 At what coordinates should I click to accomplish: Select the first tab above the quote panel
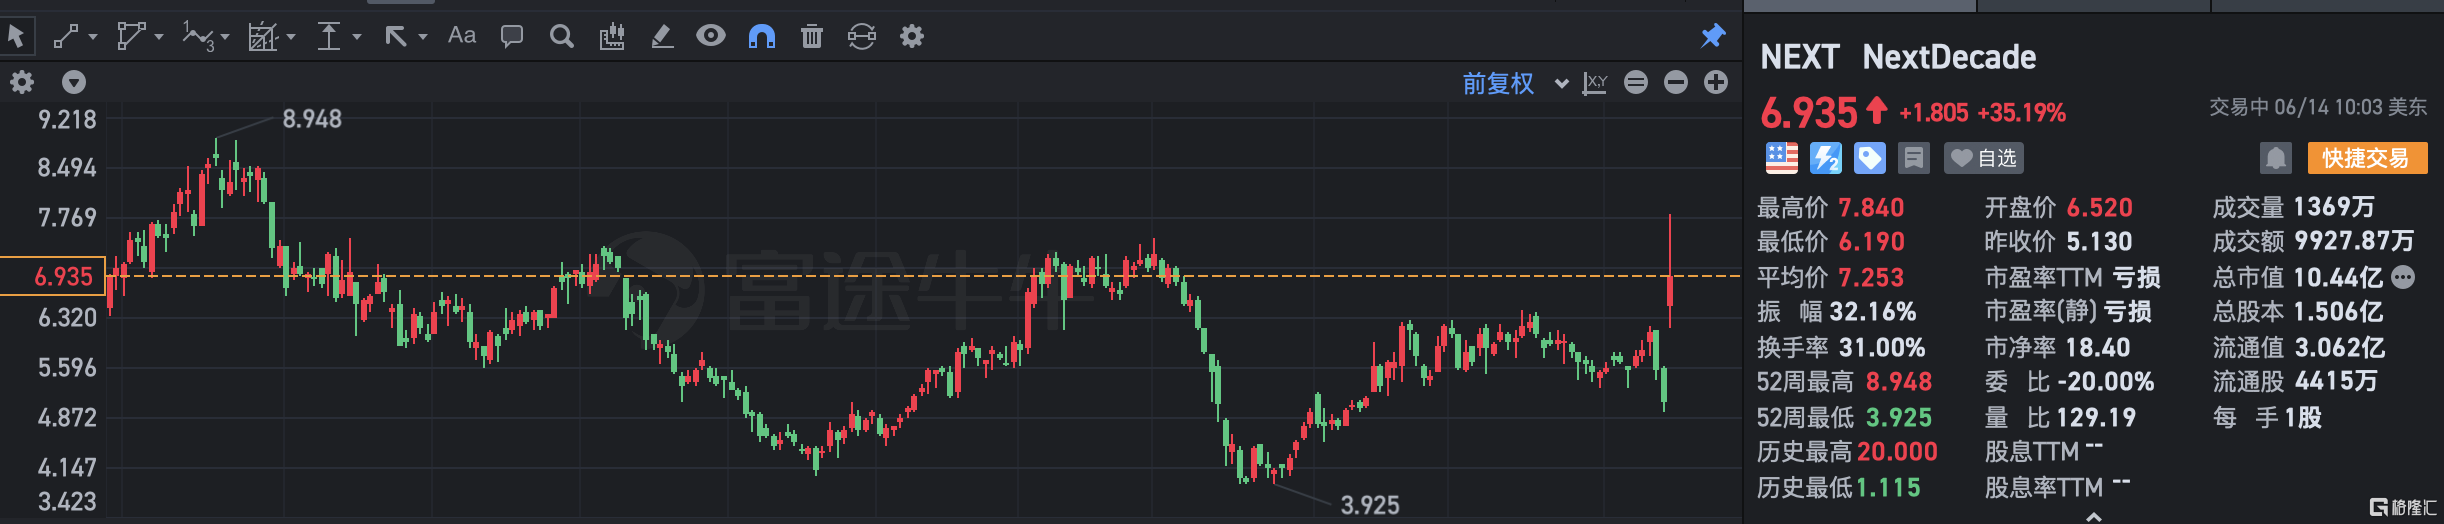tap(1860, 6)
